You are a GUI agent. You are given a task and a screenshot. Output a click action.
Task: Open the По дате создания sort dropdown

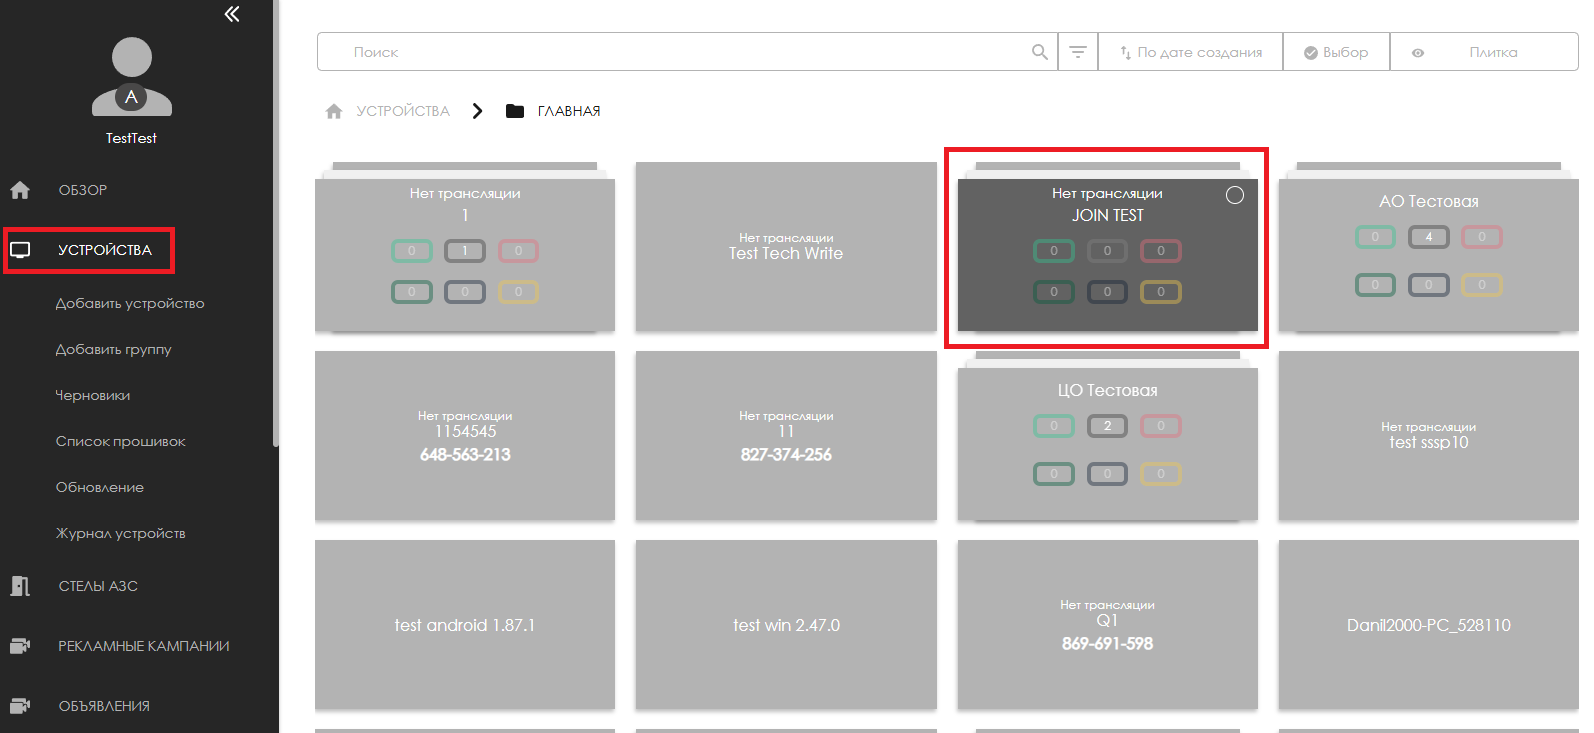pyautogui.click(x=1190, y=52)
